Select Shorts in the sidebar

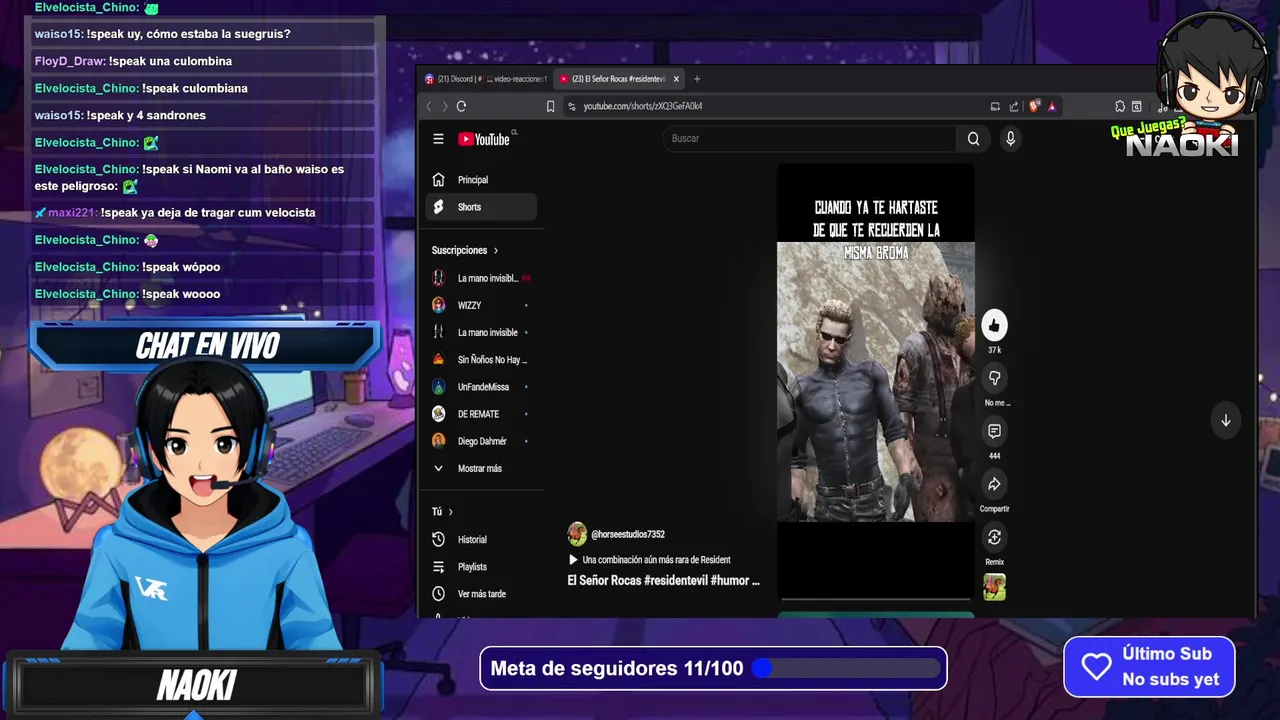pyautogui.click(x=481, y=207)
